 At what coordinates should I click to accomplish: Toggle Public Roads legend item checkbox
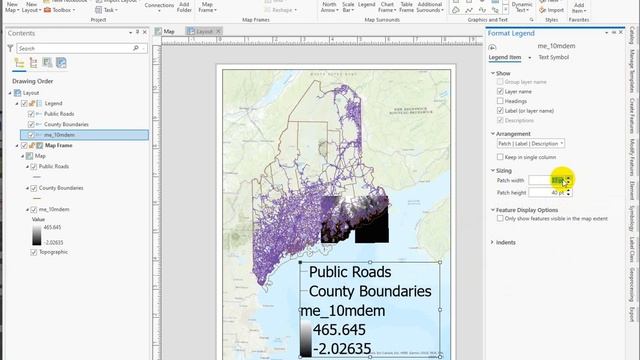(x=31, y=114)
